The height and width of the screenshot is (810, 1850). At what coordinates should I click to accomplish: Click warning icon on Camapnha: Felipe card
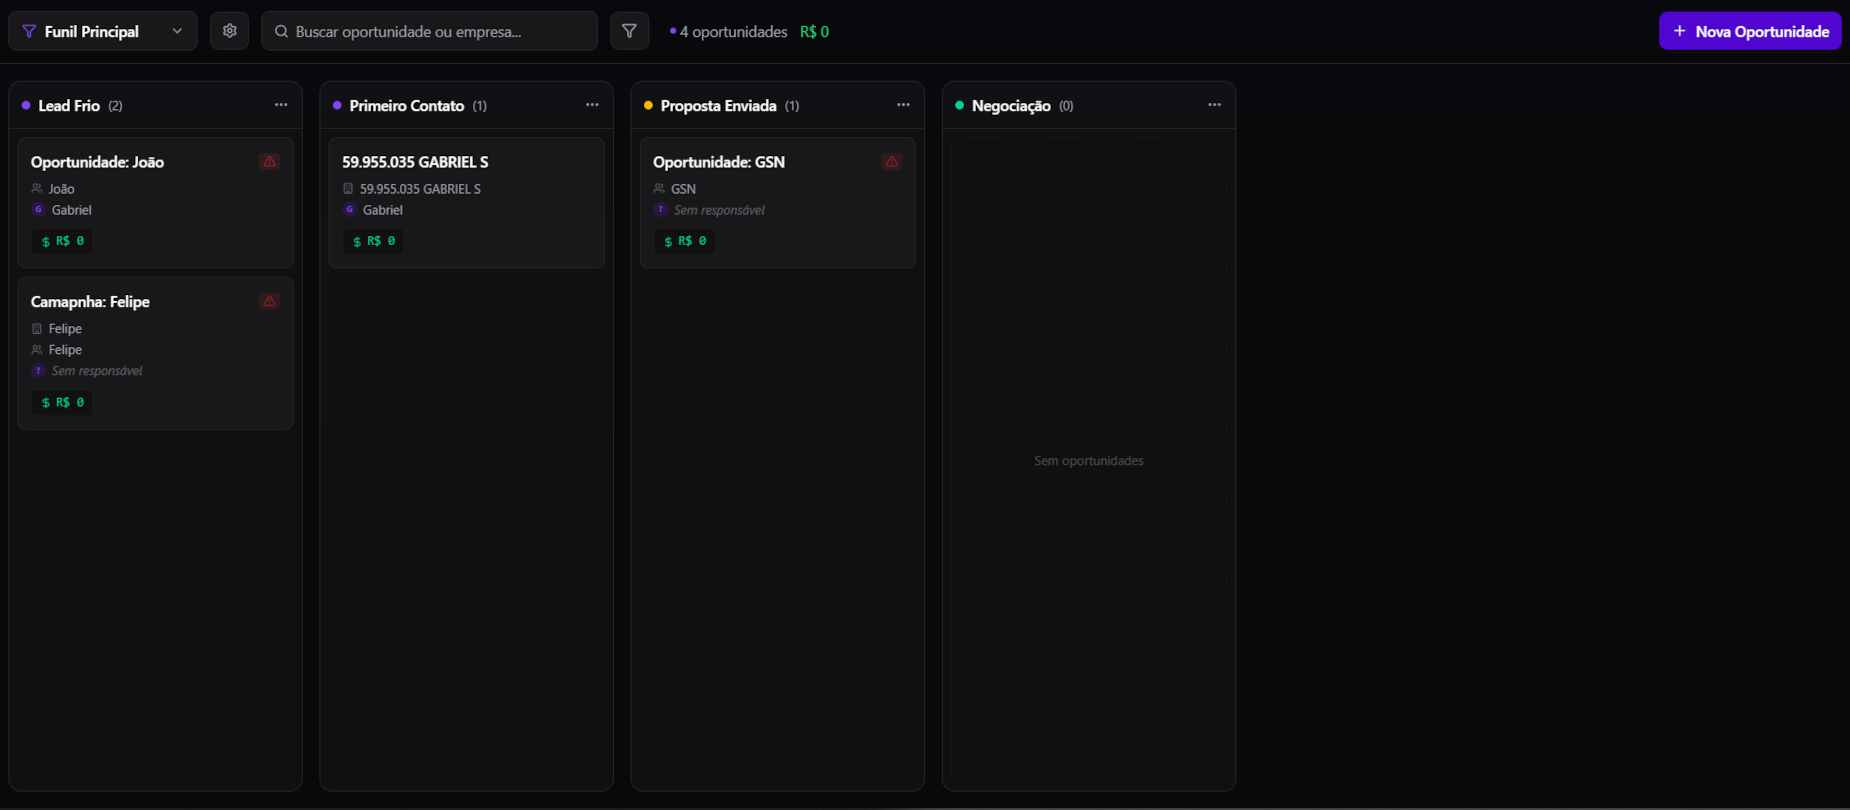click(x=269, y=302)
